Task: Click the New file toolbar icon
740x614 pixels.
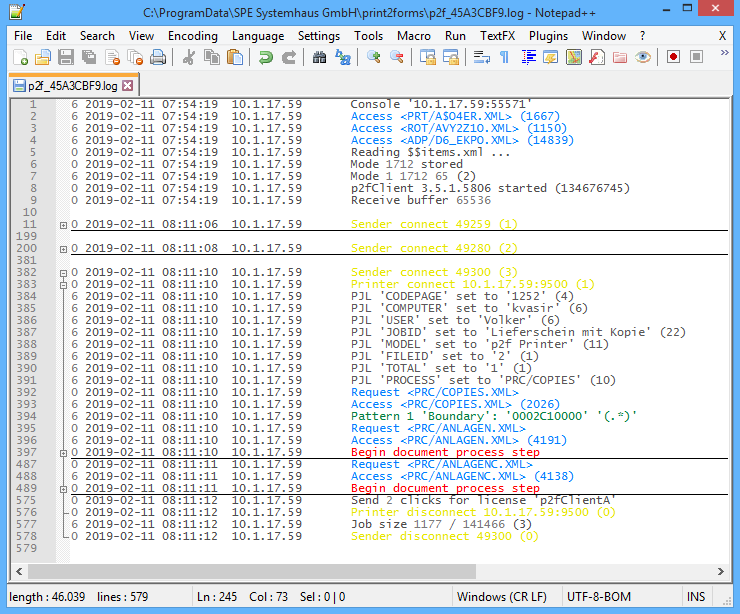Action: (x=20, y=57)
